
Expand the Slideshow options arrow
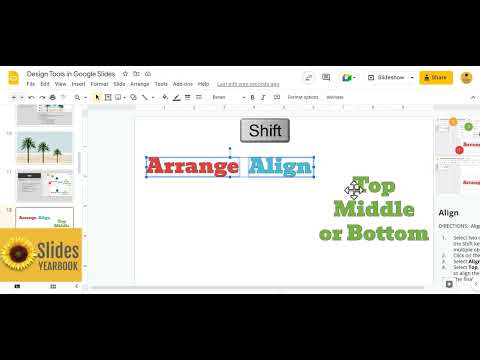click(412, 78)
